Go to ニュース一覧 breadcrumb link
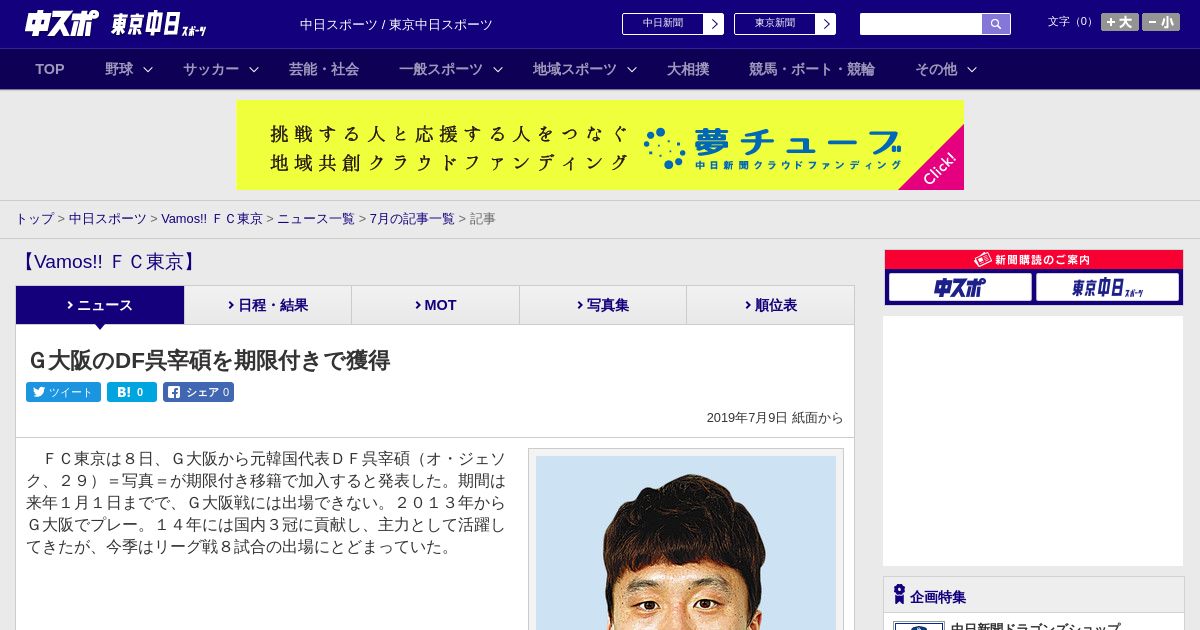 click(316, 218)
